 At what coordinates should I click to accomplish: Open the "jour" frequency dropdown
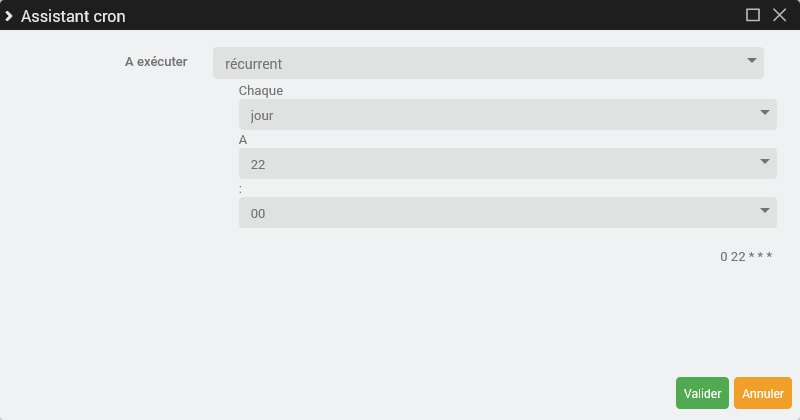[x=500, y=115]
